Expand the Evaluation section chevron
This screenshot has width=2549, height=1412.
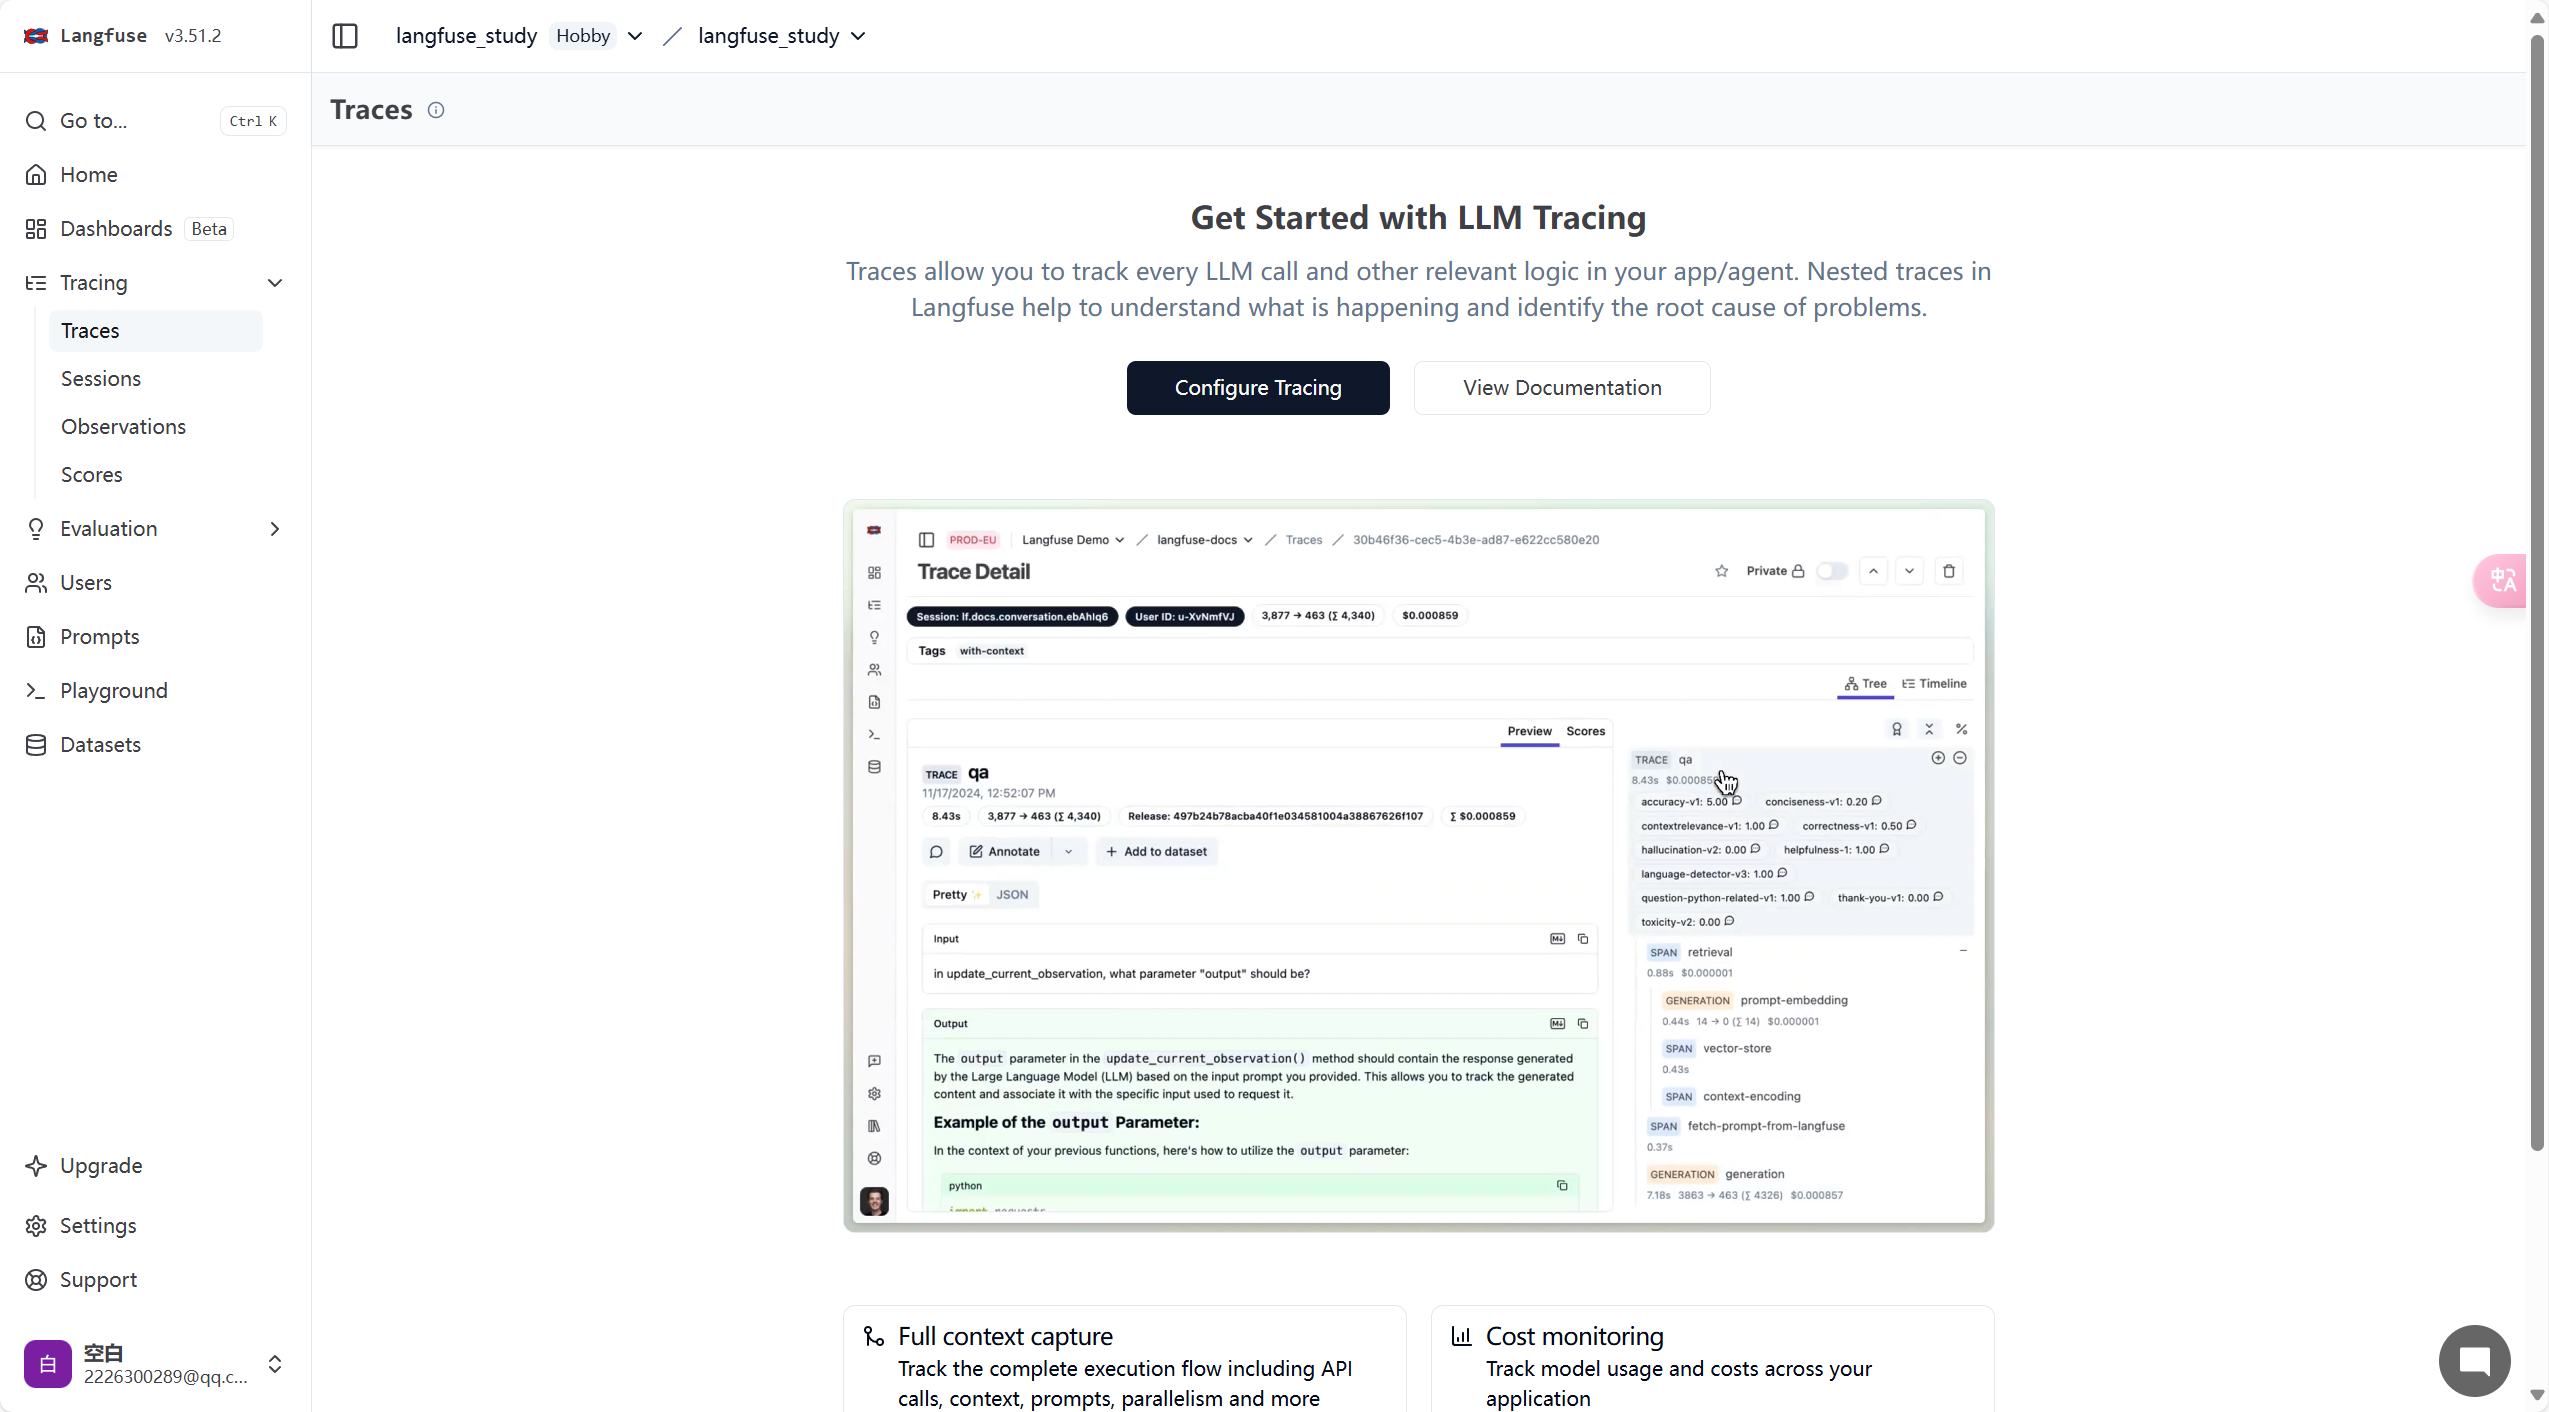tap(275, 529)
